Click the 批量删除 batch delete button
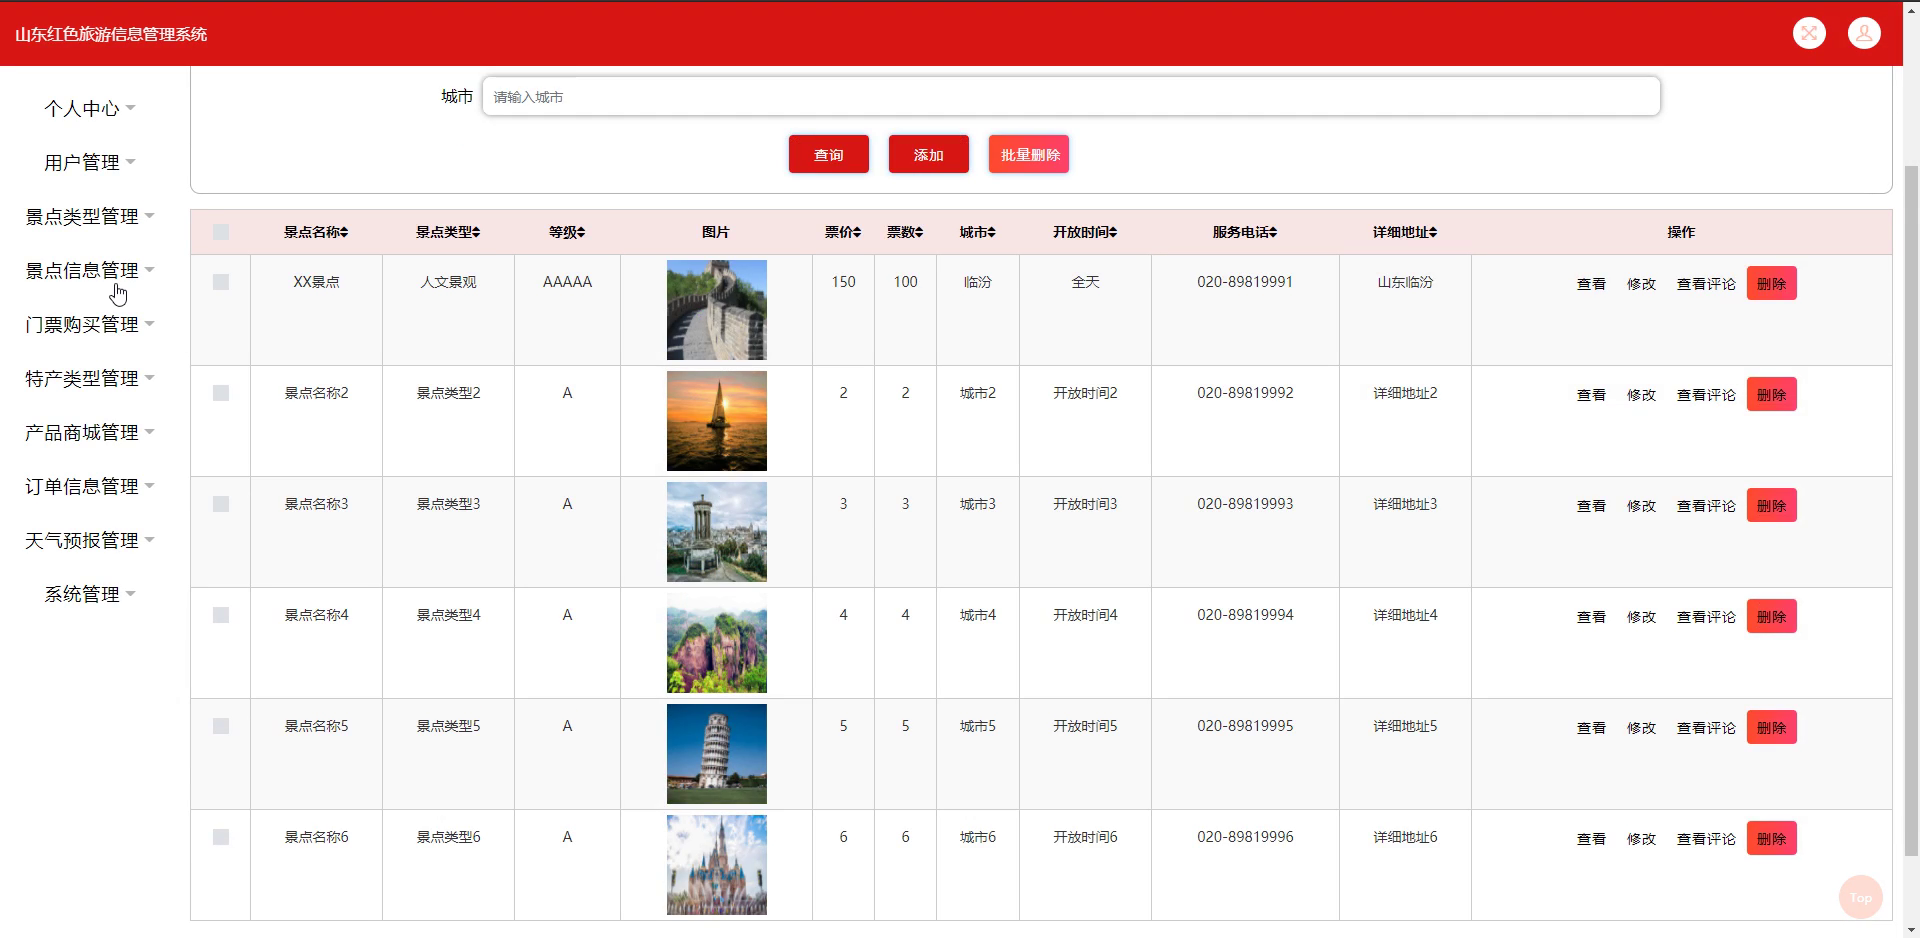This screenshot has width=1920, height=938. 1029,154
